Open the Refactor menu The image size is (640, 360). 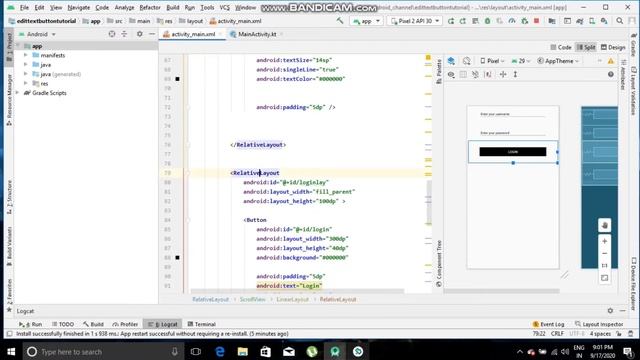tap(150, 7)
